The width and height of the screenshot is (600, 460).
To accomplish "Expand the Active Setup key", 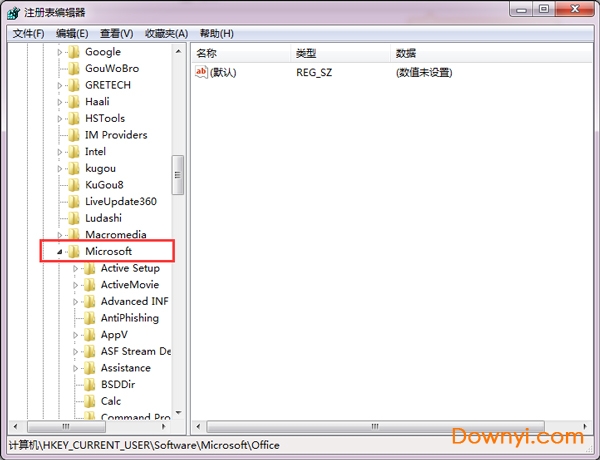I will 75,269.
